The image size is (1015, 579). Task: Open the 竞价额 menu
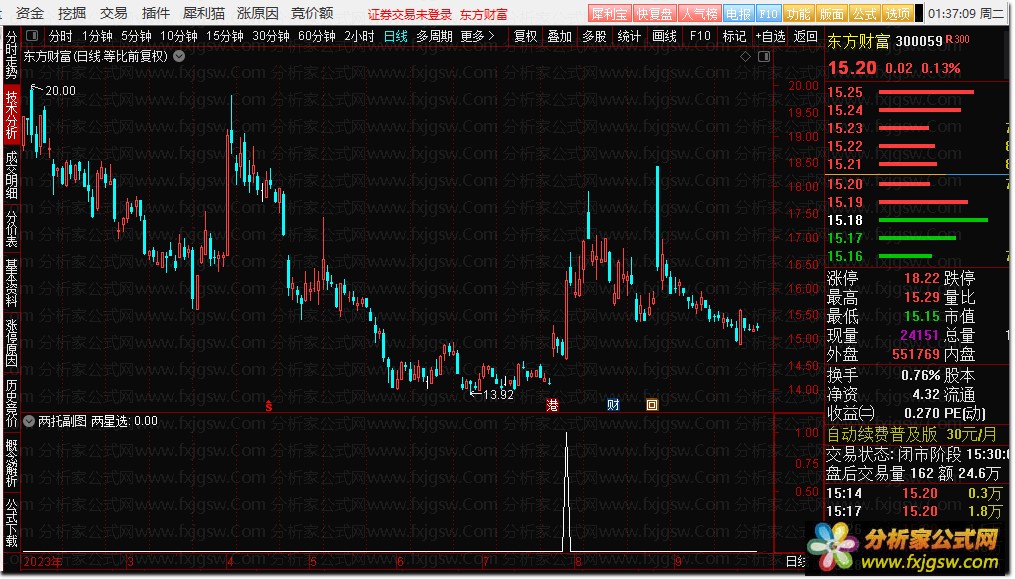pos(312,13)
